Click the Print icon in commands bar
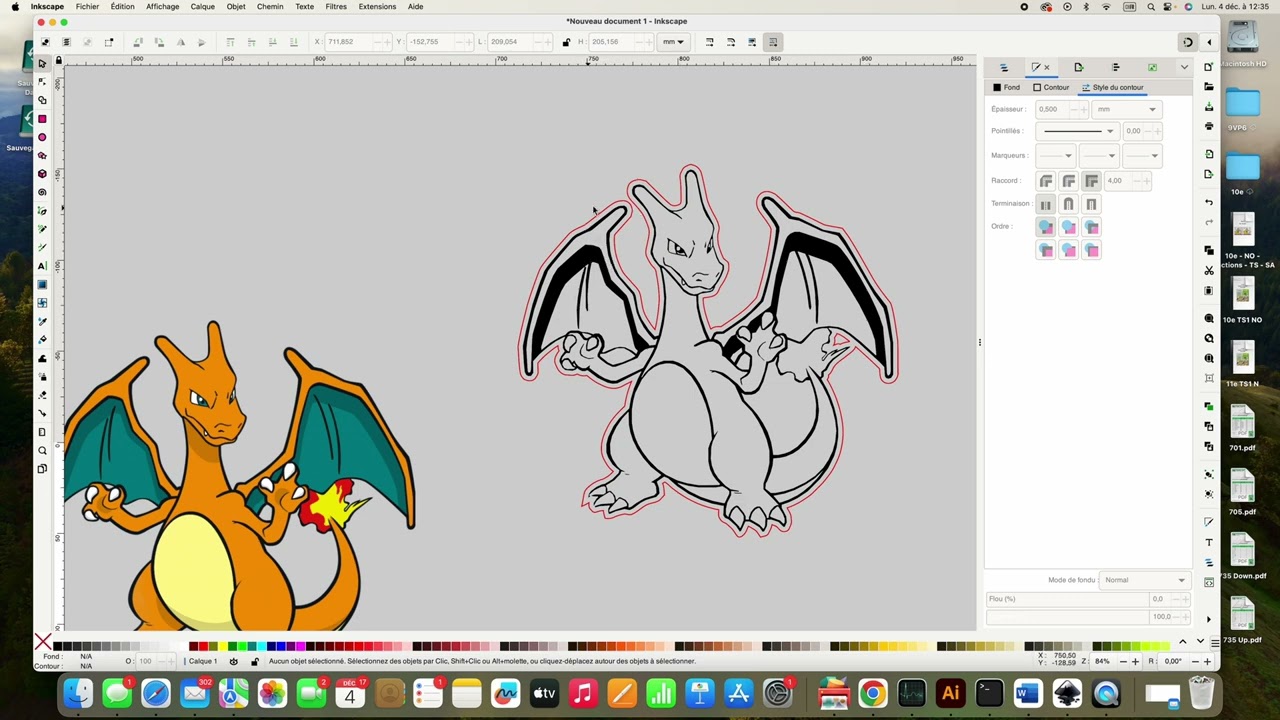Viewport: 1280px width, 720px height. coord(1209,127)
